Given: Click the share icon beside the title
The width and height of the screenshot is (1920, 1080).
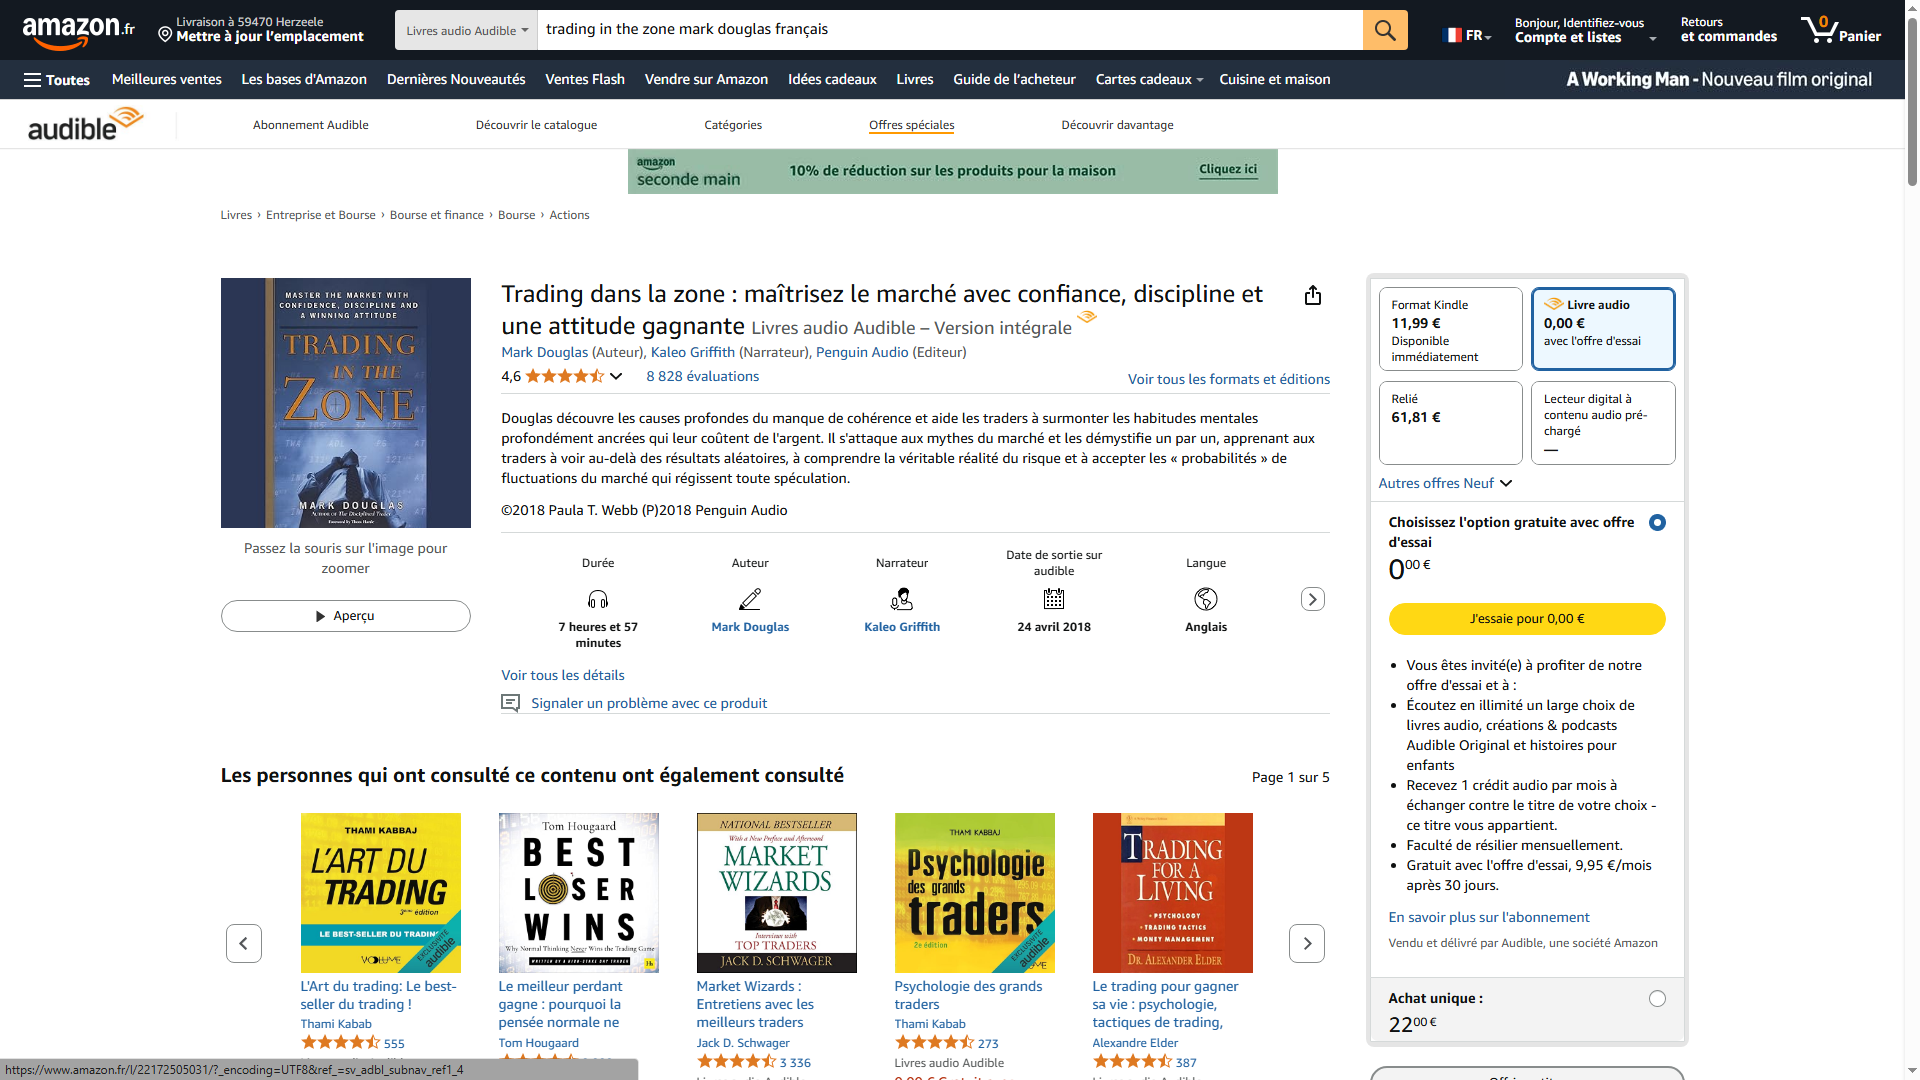Looking at the screenshot, I should (x=1312, y=295).
